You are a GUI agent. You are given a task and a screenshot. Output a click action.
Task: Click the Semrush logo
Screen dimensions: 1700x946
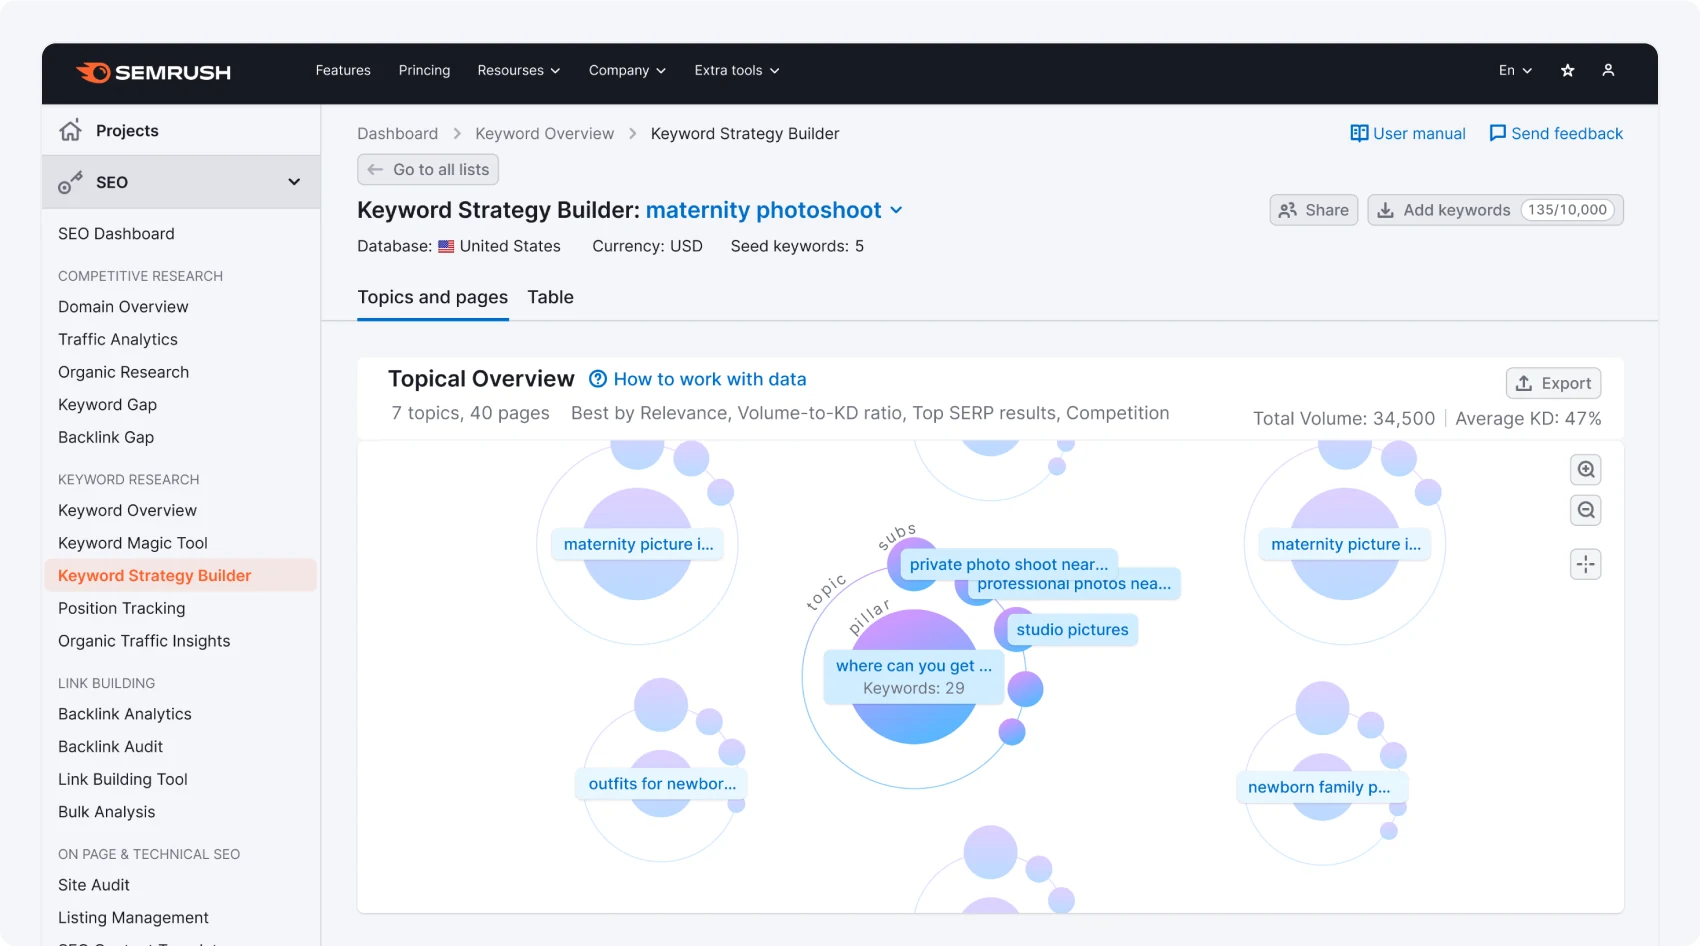(153, 72)
